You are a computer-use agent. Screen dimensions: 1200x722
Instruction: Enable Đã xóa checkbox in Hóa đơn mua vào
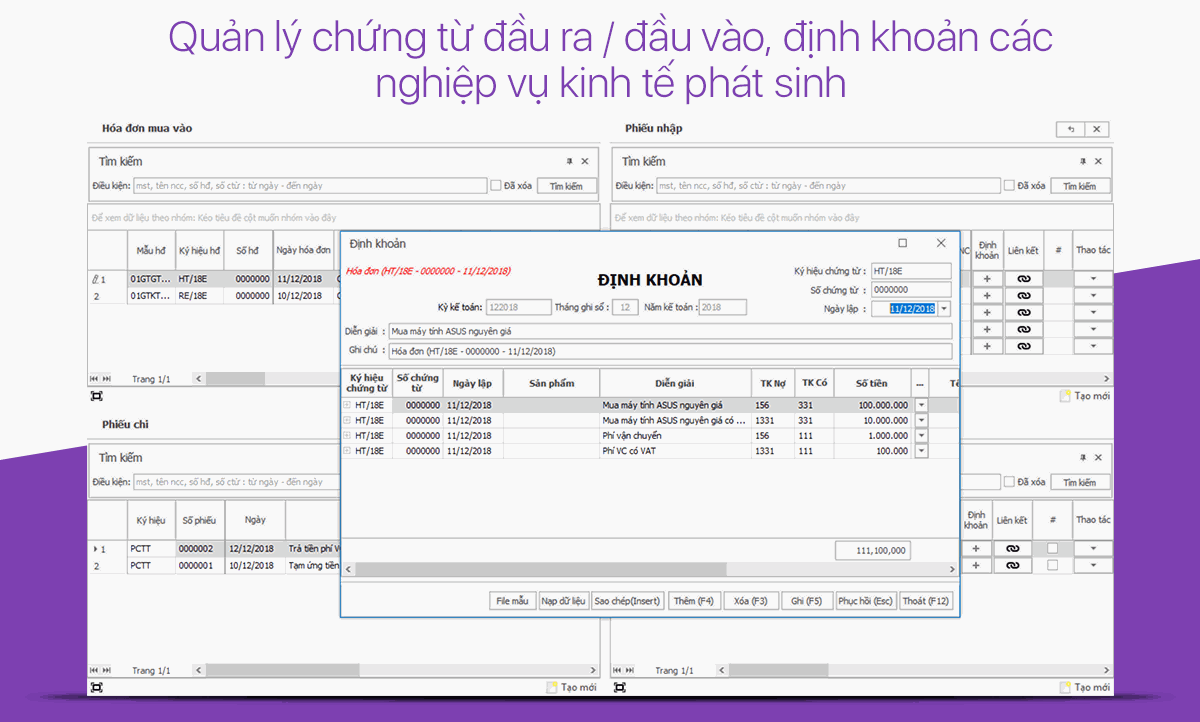pyautogui.click(x=495, y=186)
